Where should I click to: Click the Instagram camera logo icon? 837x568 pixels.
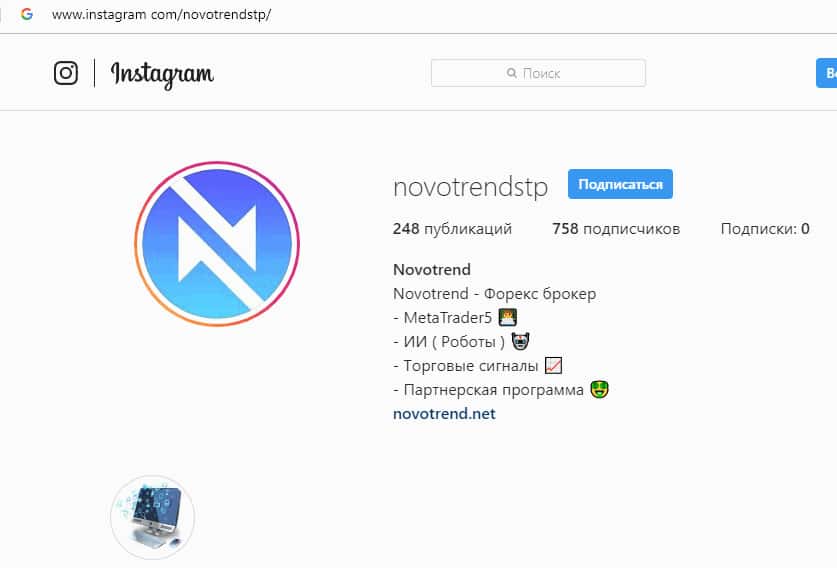[66, 73]
